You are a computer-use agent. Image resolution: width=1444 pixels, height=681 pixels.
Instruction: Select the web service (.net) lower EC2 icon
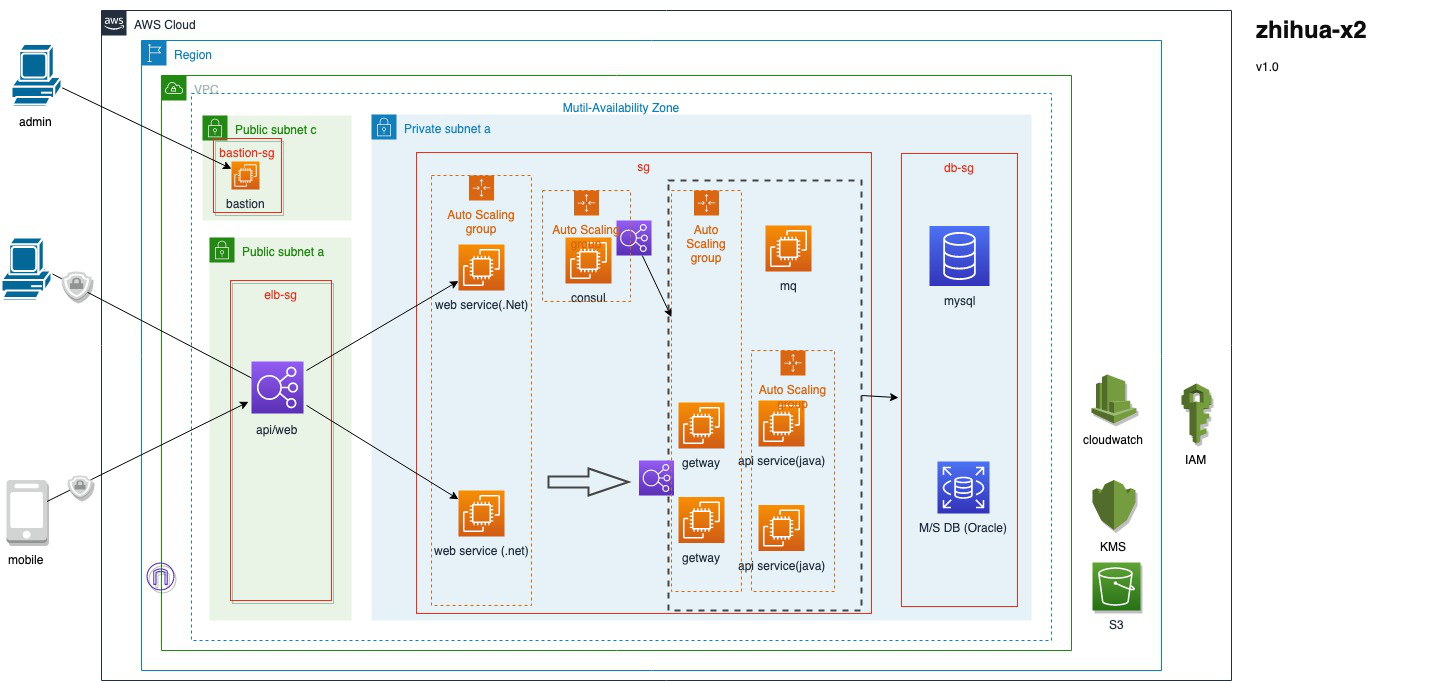pos(481,513)
